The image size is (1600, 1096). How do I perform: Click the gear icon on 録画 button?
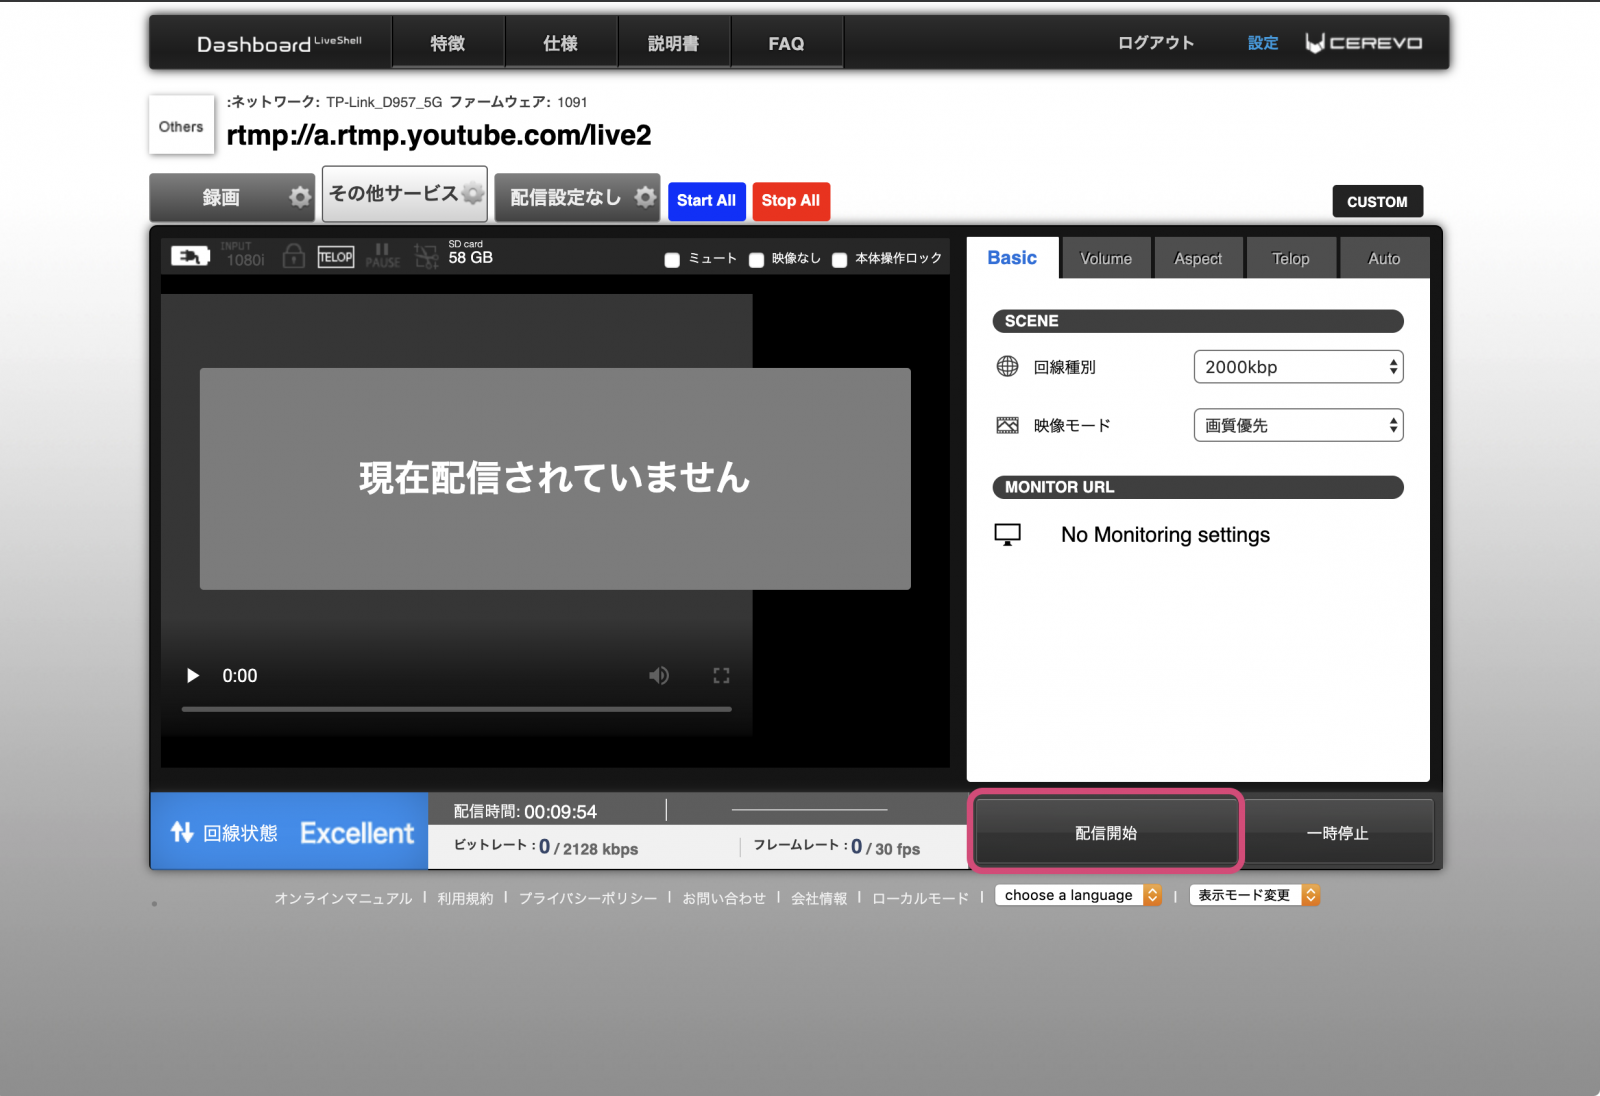click(300, 198)
